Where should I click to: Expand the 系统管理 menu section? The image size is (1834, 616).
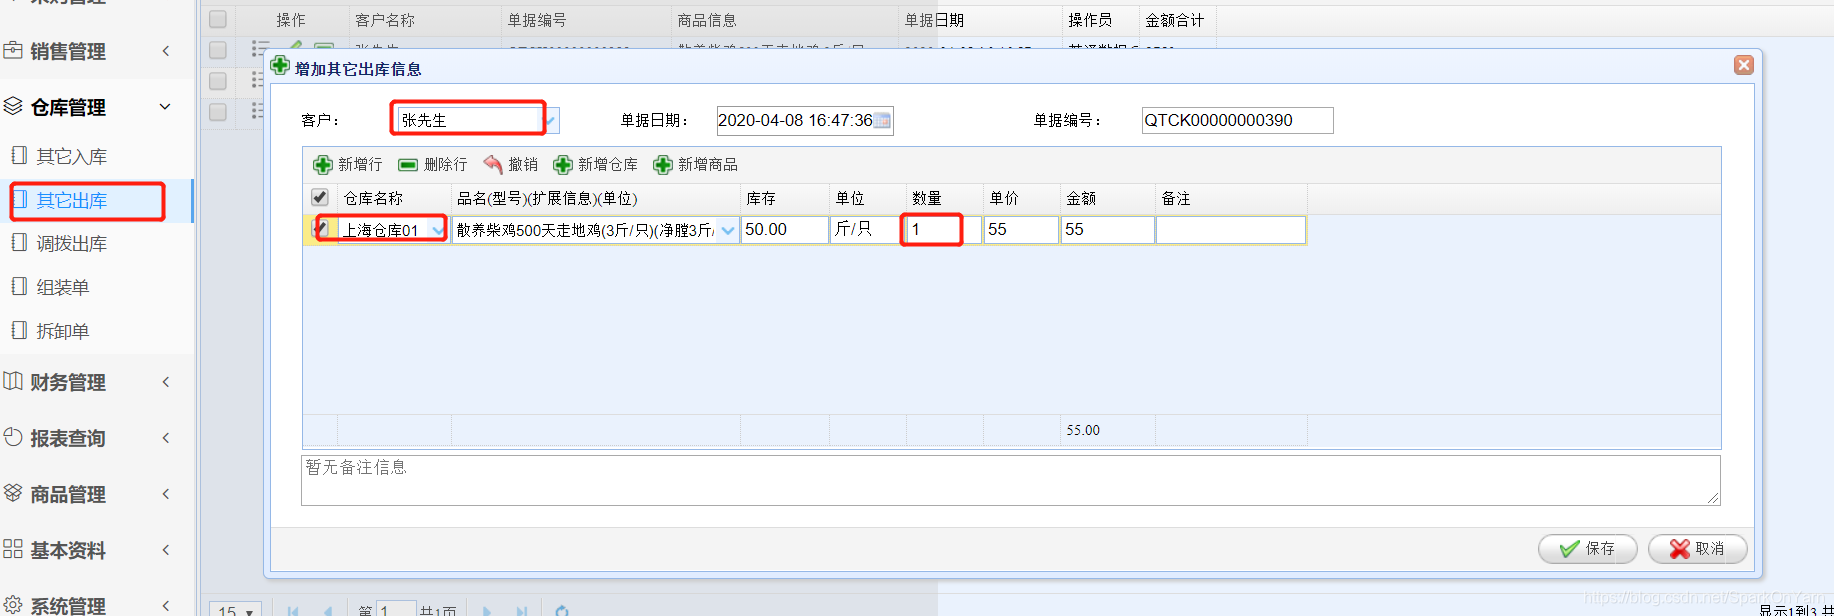click(x=166, y=606)
